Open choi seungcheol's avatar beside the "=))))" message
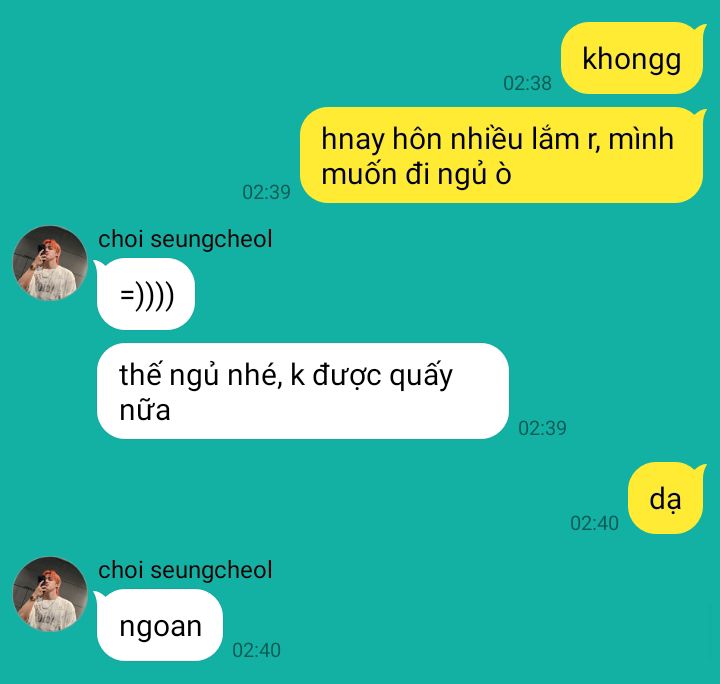The image size is (720, 684). (50, 263)
